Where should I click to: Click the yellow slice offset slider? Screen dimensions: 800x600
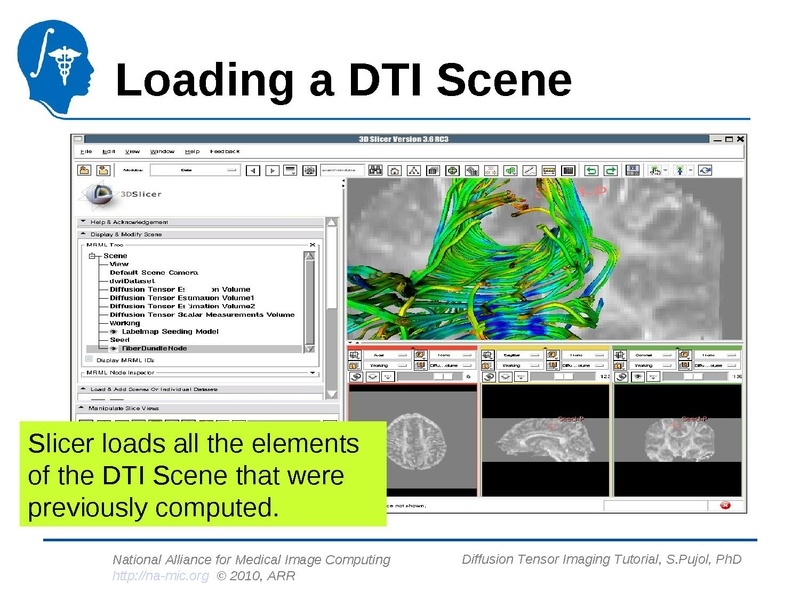(563, 377)
